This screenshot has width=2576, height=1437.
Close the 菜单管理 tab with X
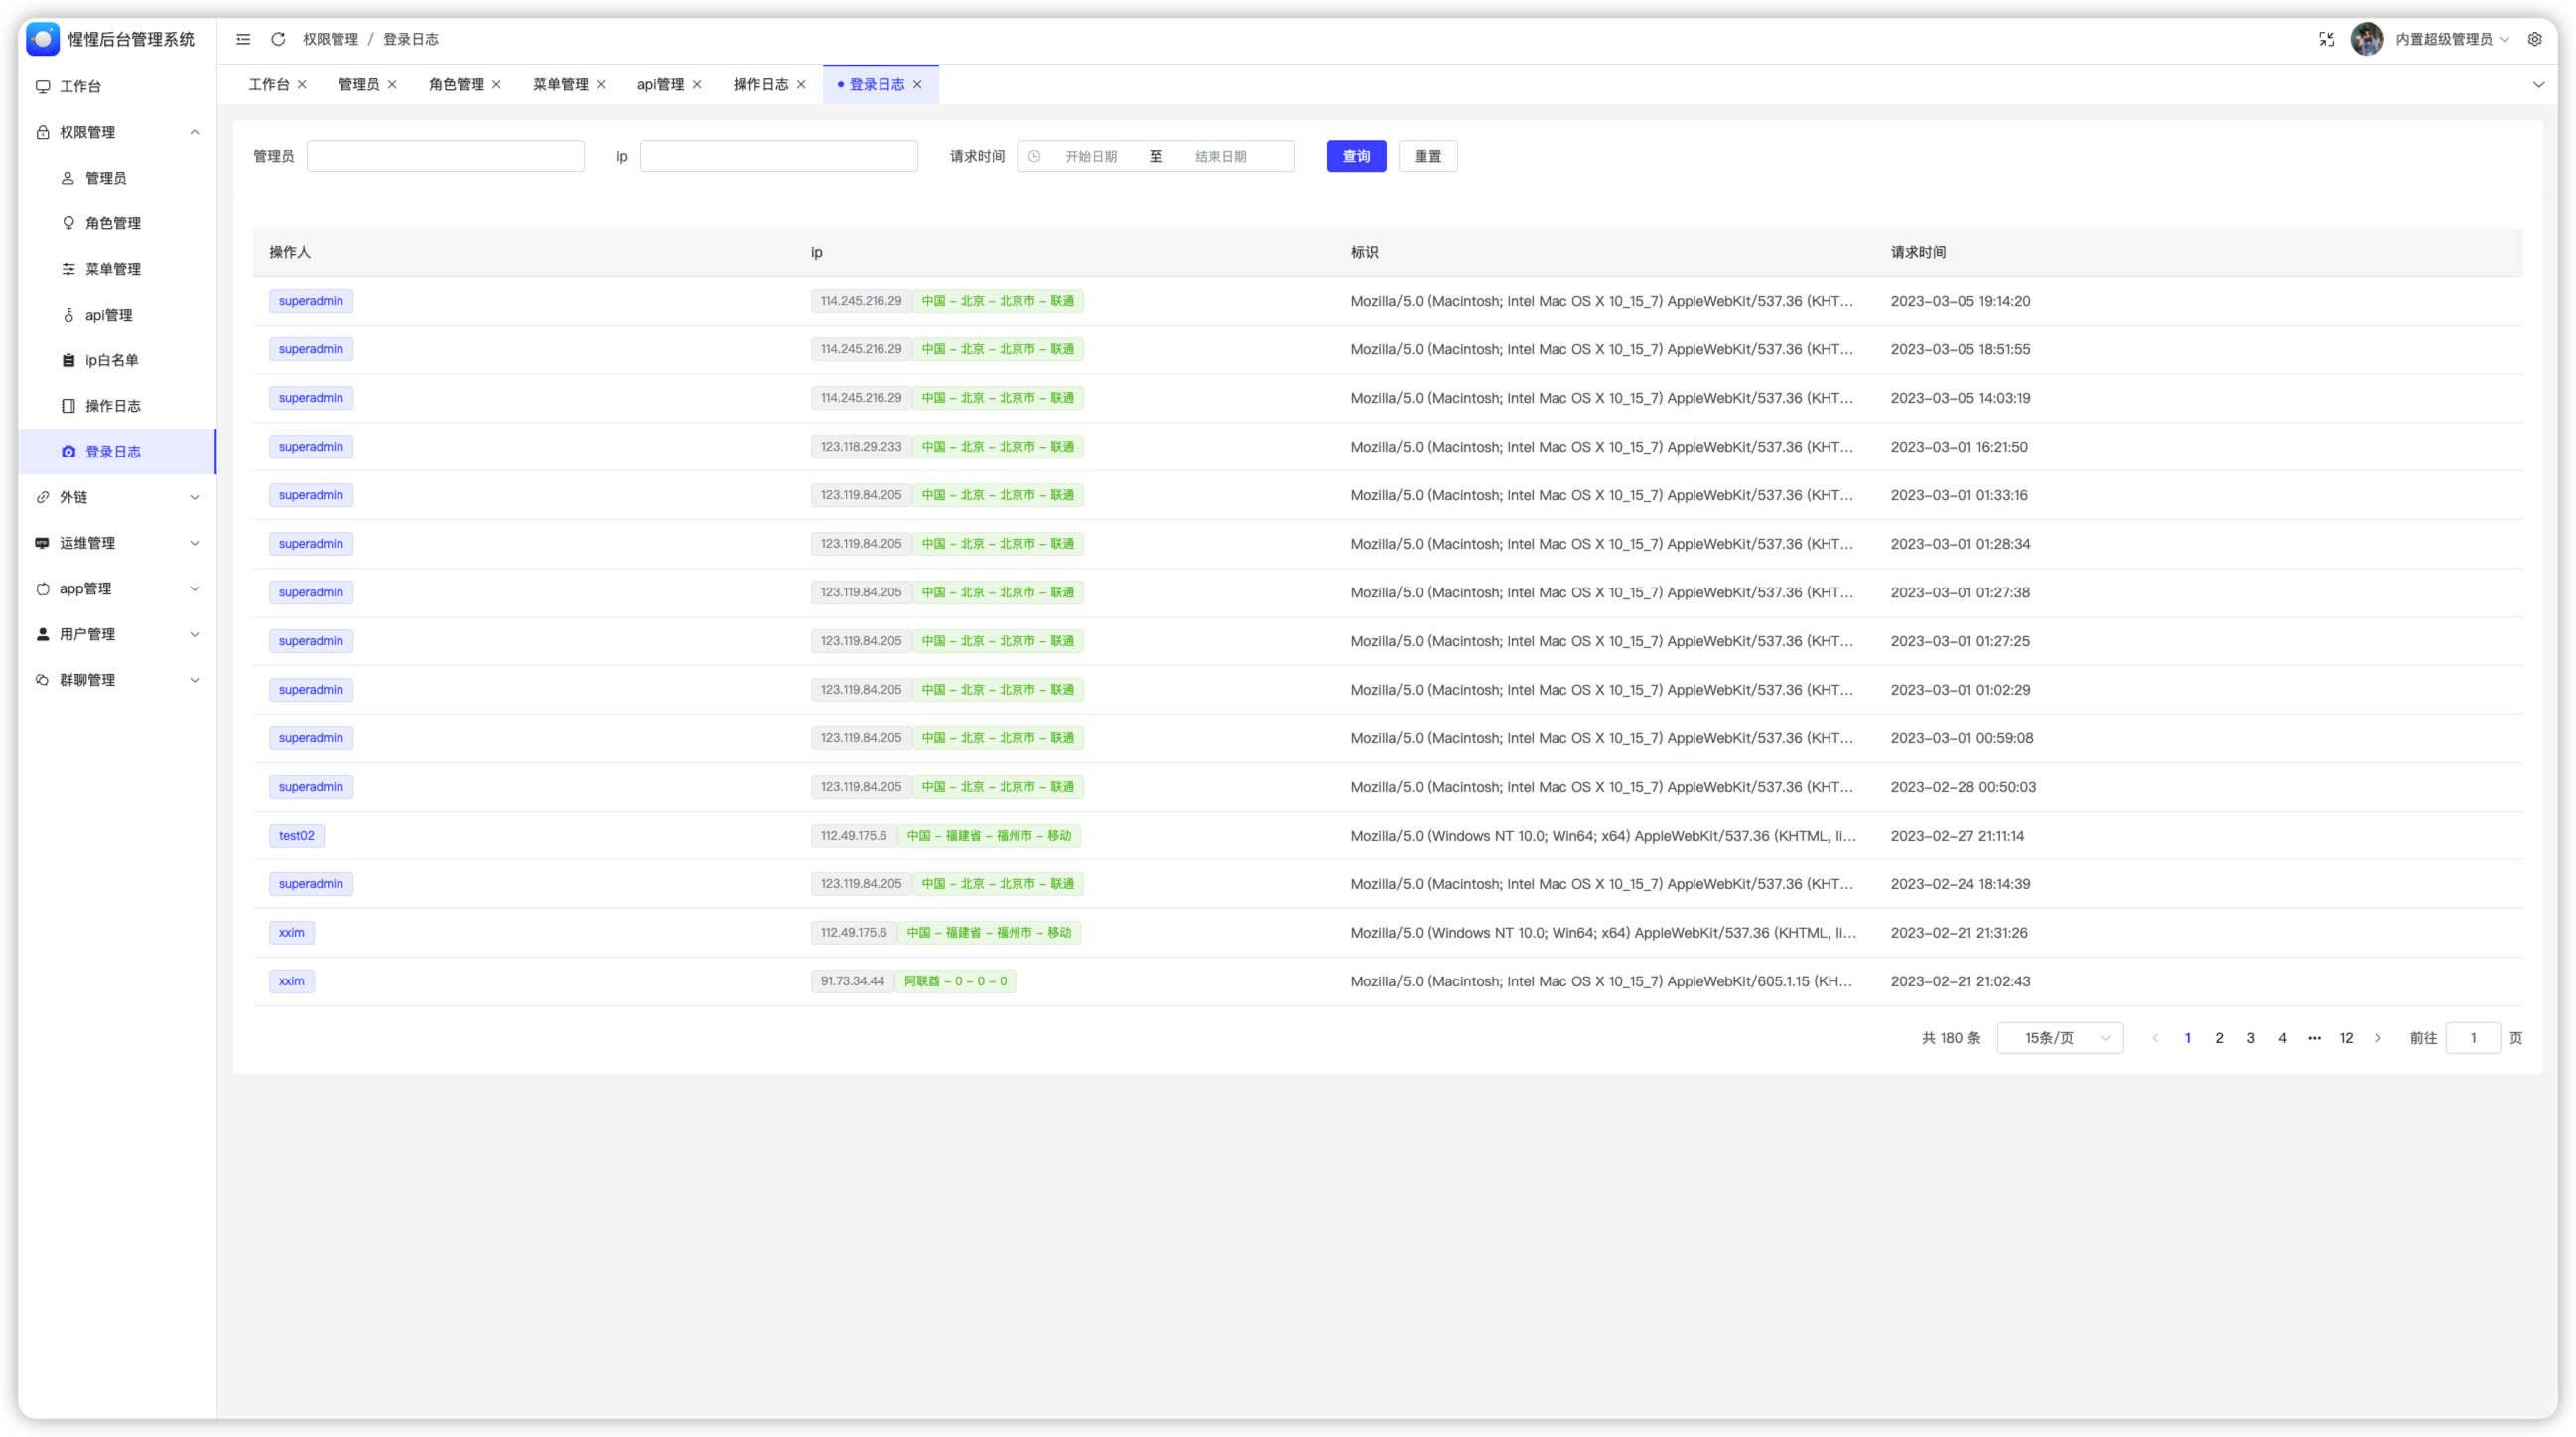click(601, 85)
